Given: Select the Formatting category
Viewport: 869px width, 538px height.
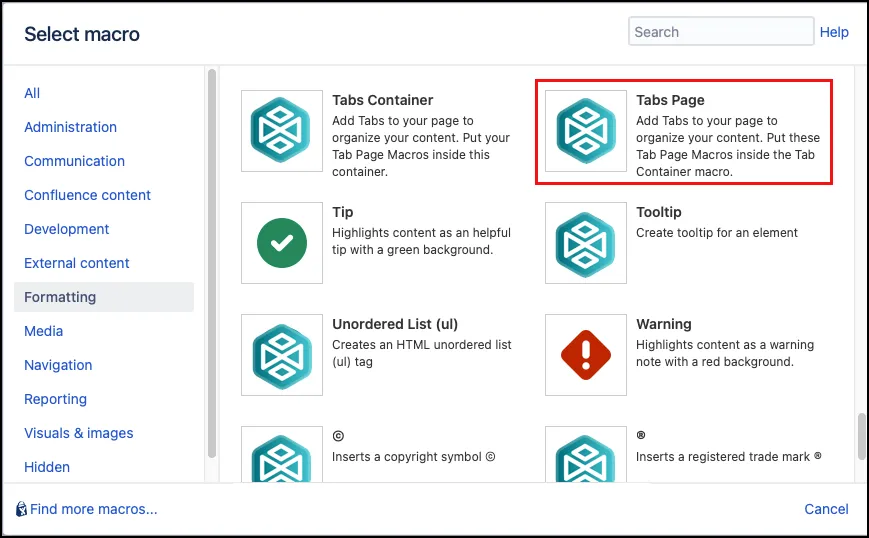Looking at the screenshot, I should [104, 297].
